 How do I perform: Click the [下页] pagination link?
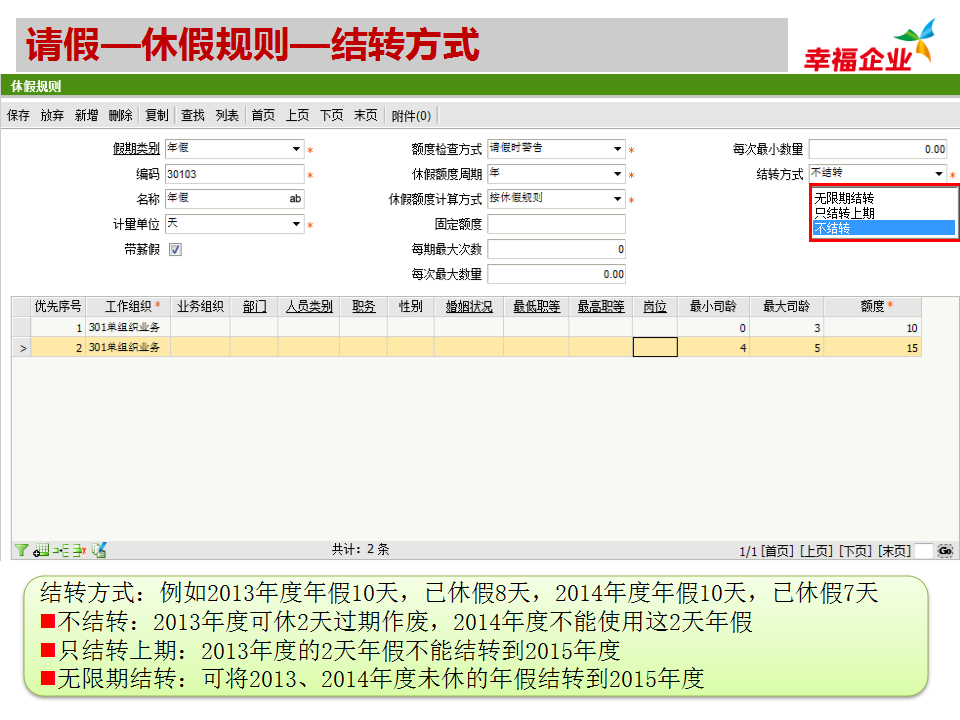tap(855, 551)
